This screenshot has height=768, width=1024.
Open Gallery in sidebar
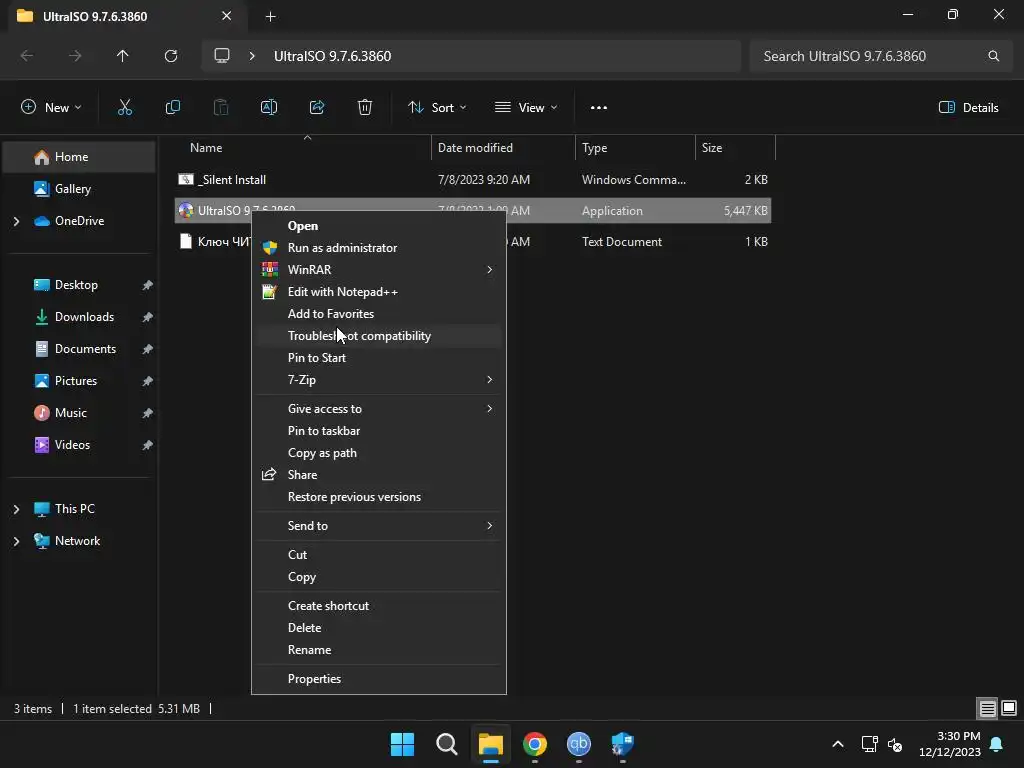pyautogui.click(x=79, y=189)
